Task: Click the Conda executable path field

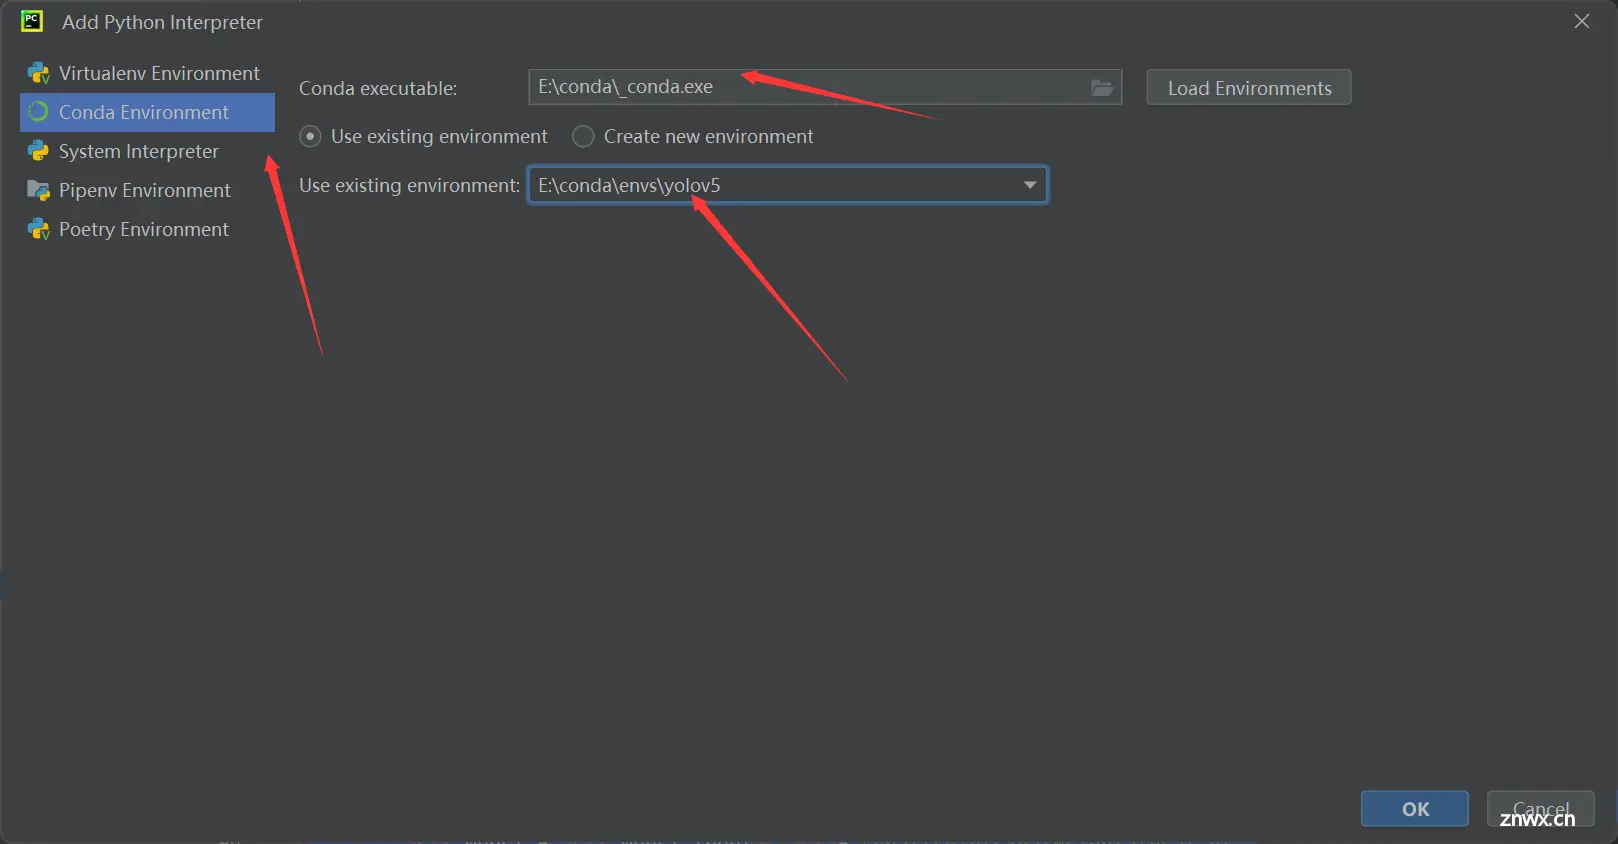Action: click(x=825, y=87)
